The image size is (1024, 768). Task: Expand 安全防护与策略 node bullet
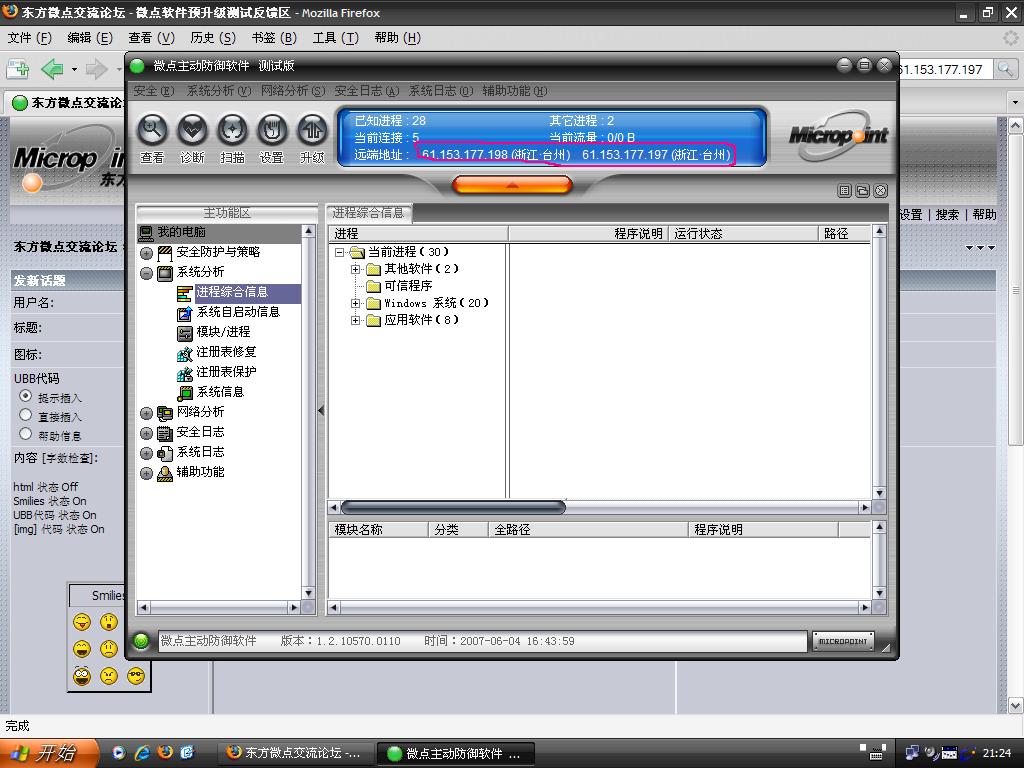pos(146,253)
